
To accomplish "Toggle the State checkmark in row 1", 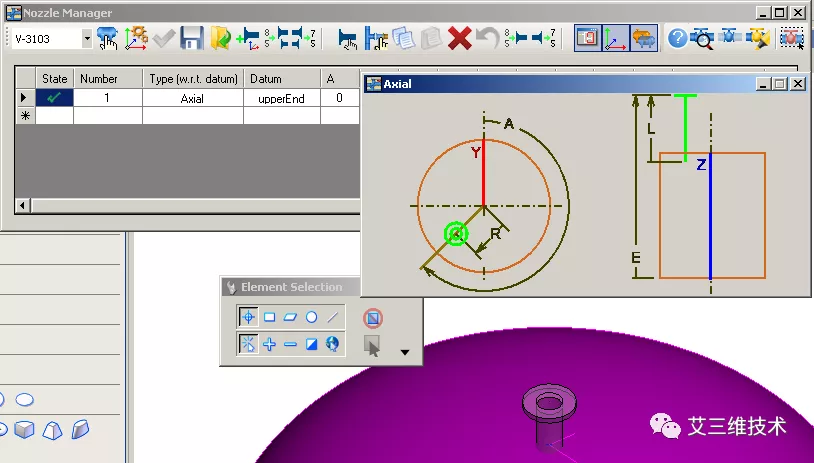I will [x=54, y=98].
